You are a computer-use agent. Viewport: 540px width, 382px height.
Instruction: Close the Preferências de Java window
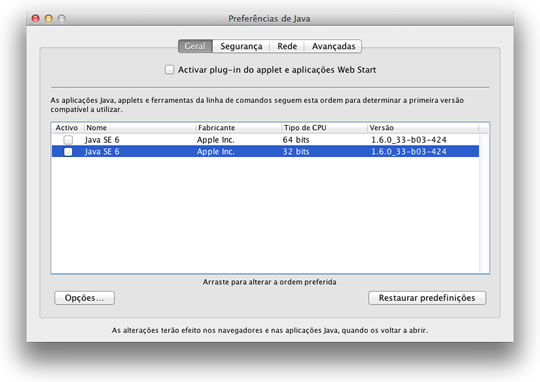pyautogui.click(x=35, y=18)
